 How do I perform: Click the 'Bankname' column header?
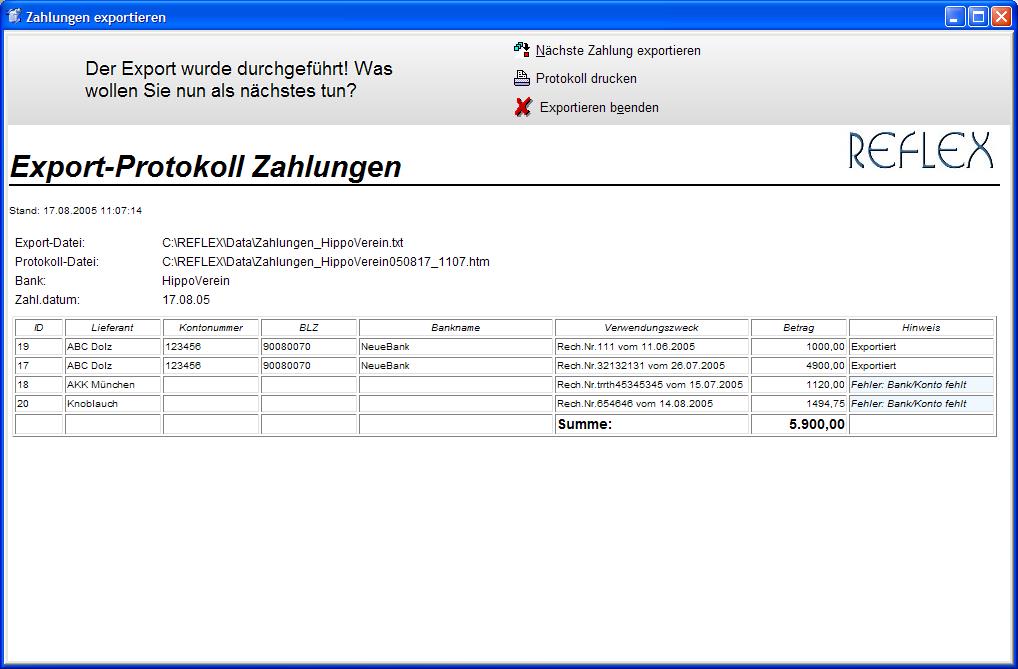(x=456, y=328)
